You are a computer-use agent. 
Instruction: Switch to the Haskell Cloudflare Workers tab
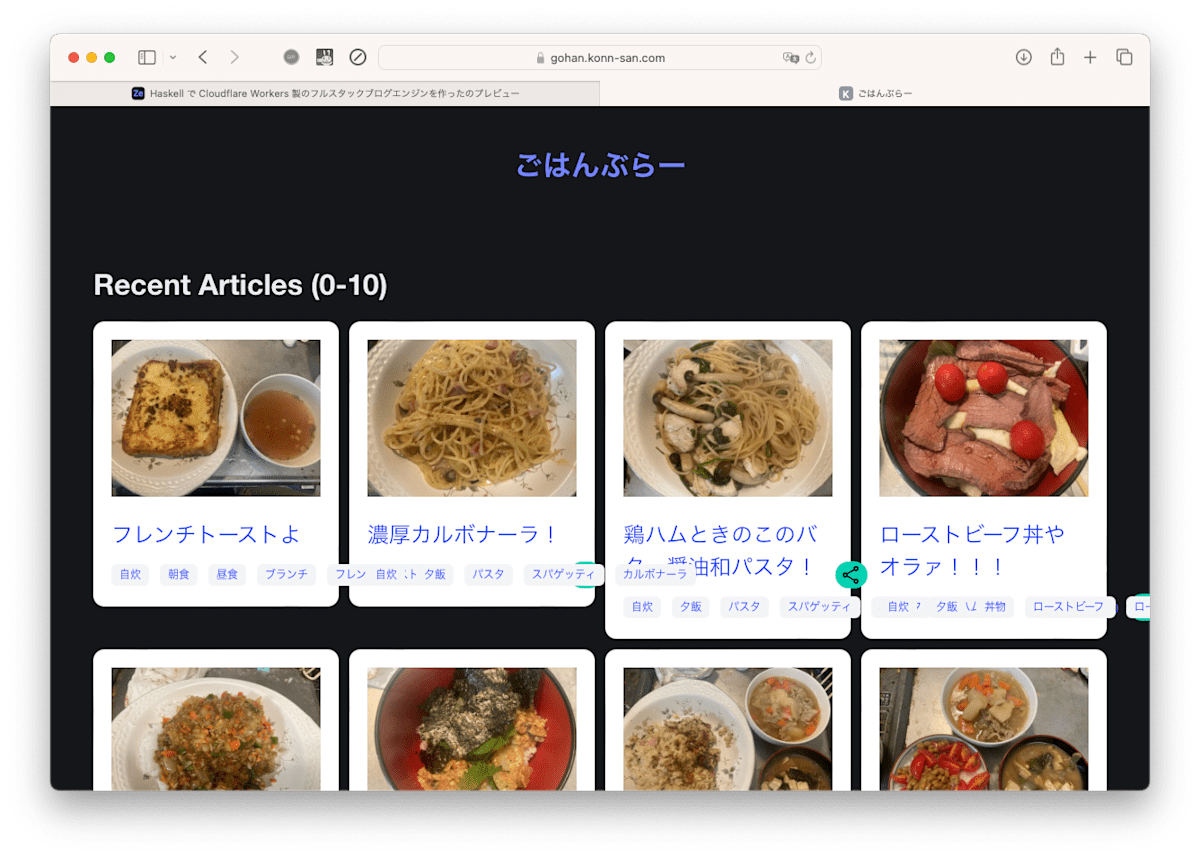pyautogui.click(x=325, y=93)
